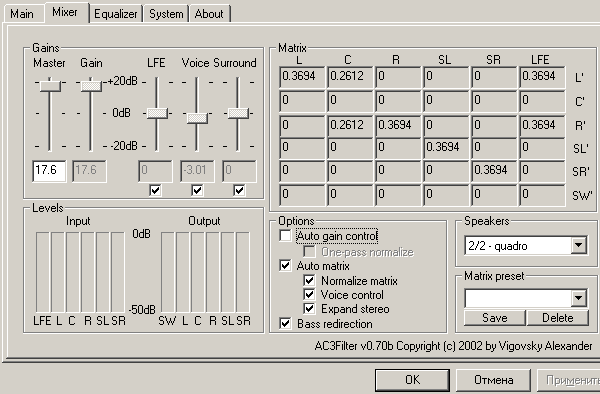The image size is (600, 394).
Task: Switch to the Main tab
Action: click(22, 14)
